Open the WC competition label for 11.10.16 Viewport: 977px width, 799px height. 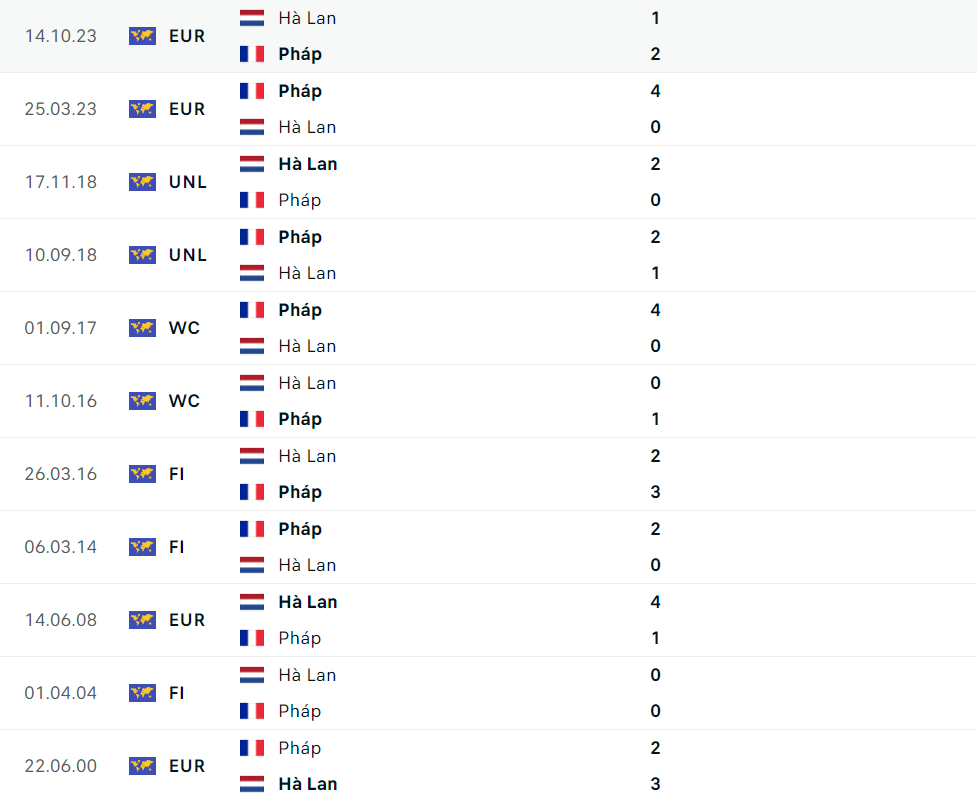(184, 401)
